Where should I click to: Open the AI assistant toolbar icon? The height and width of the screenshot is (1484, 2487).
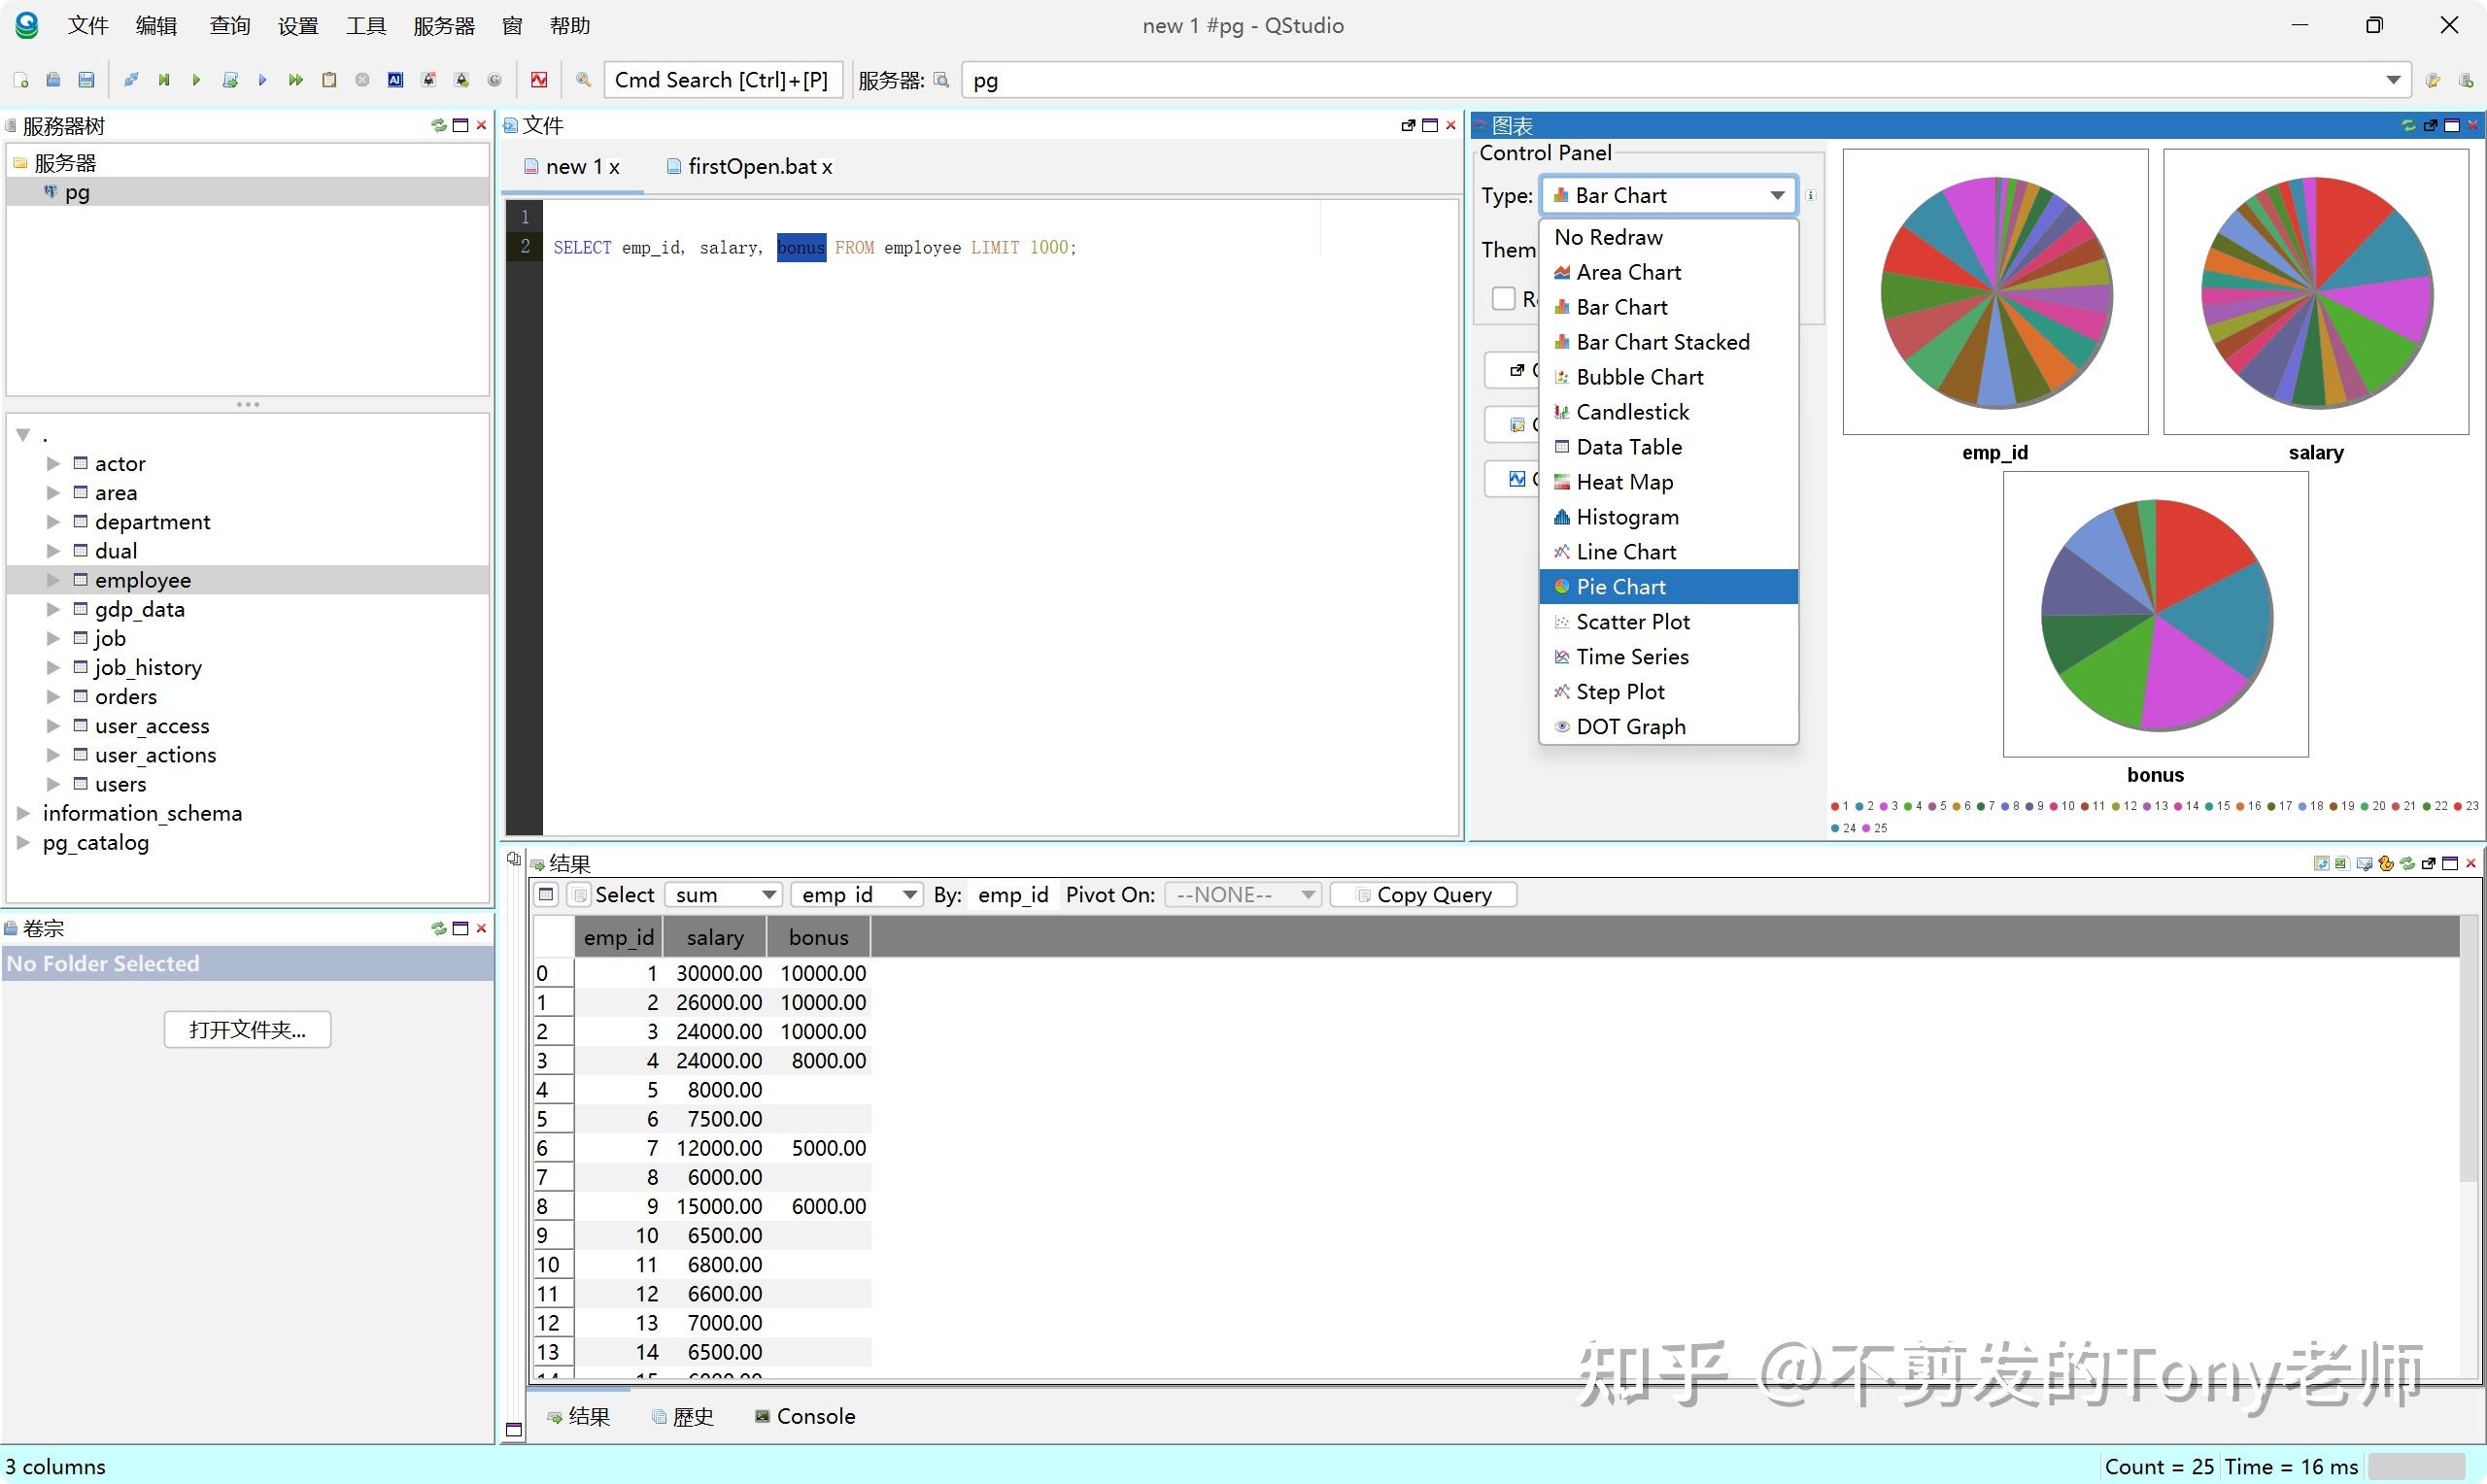coord(396,80)
